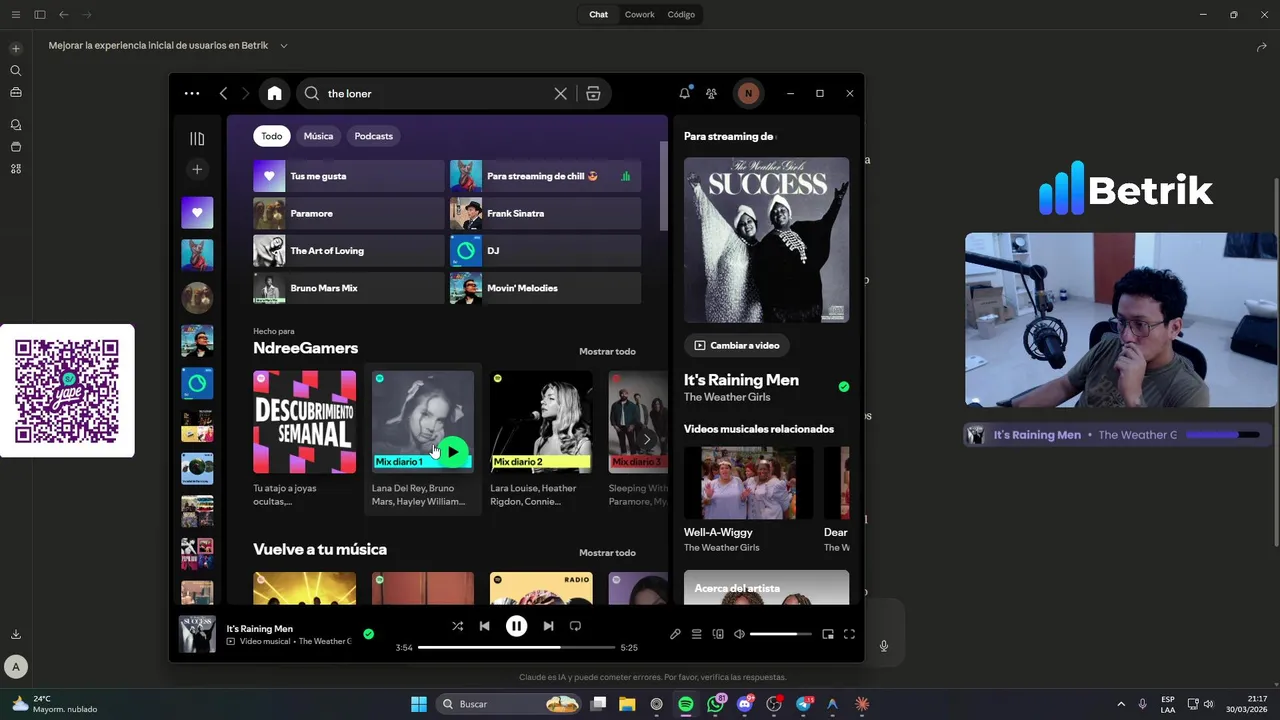Show next cards with carousel arrow

(647, 439)
